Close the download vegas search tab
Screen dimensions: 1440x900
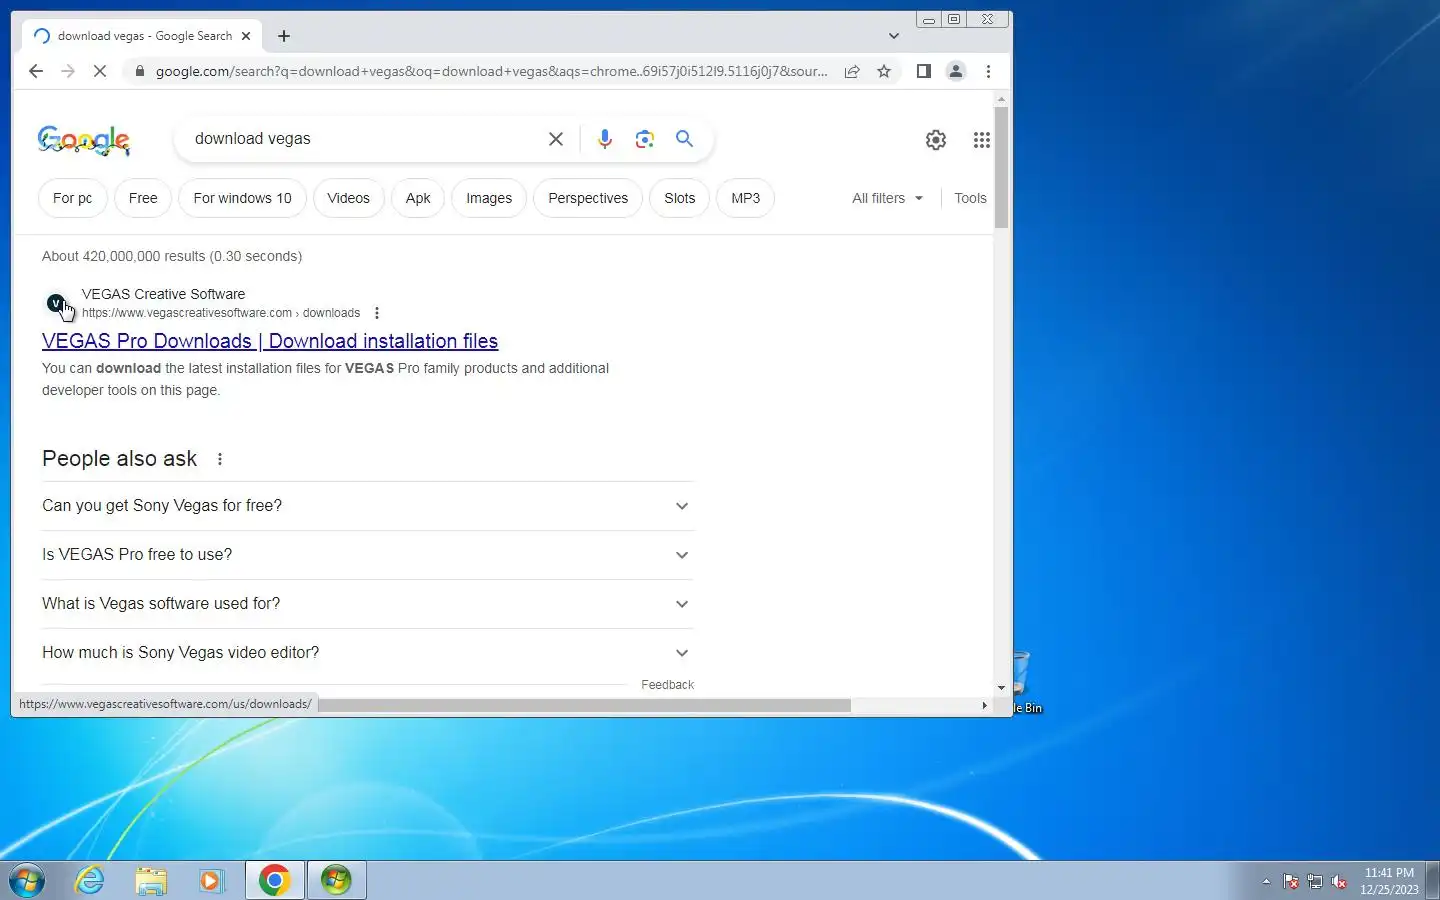click(246, 36)
